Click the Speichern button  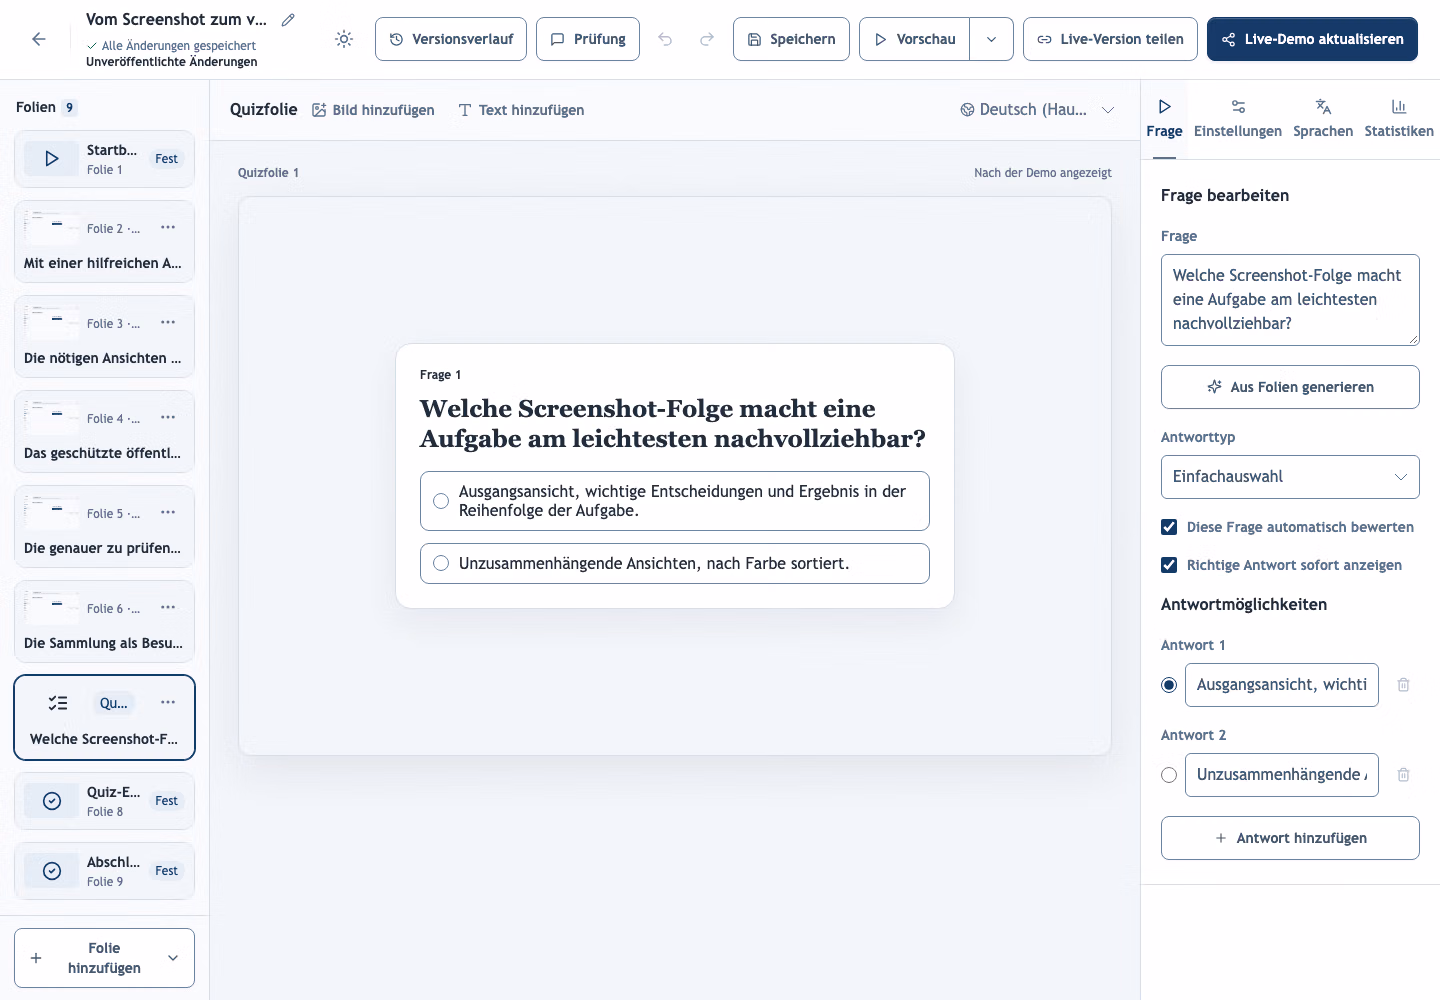click(x=791, y=39)
